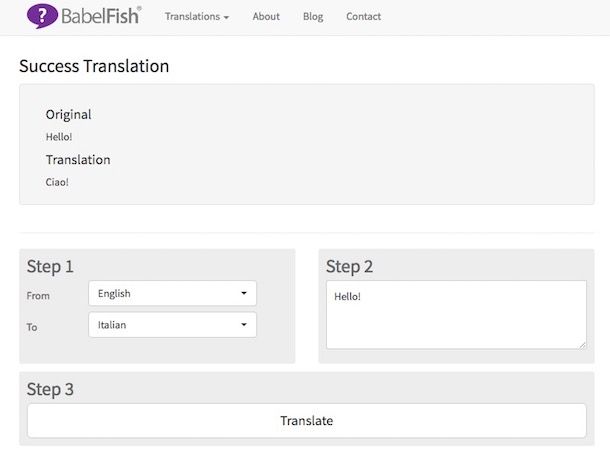610x459 pixels.
Task: Go to the About page
Action: click(266, 17)
